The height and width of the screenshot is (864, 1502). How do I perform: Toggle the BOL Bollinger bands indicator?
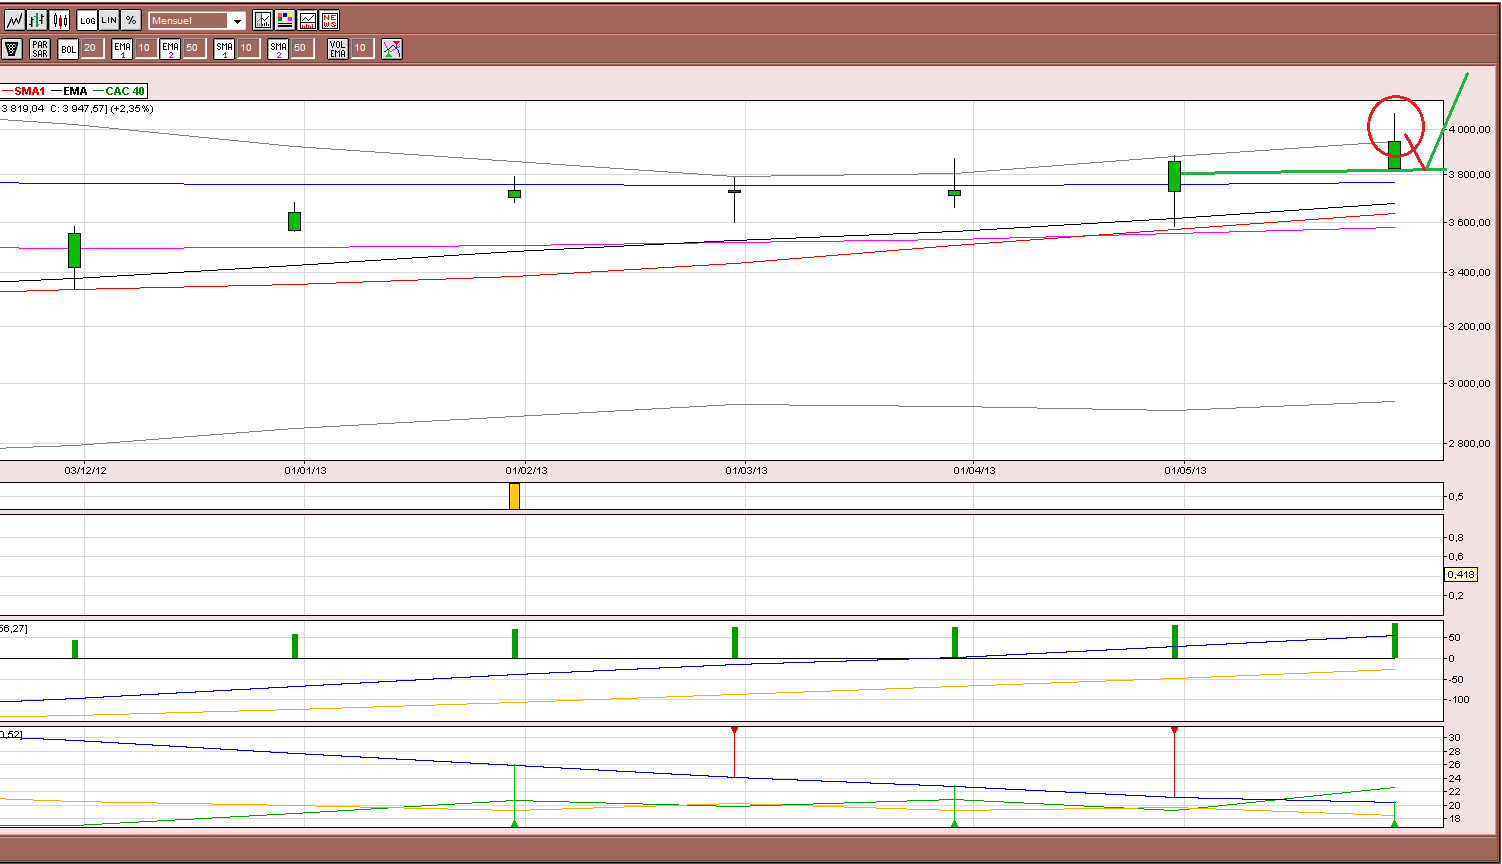68,48
